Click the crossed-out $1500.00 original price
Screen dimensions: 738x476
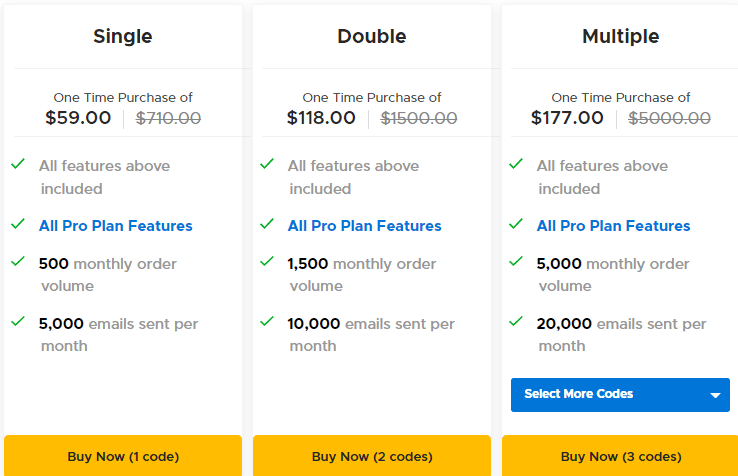(x=419, y=118)
